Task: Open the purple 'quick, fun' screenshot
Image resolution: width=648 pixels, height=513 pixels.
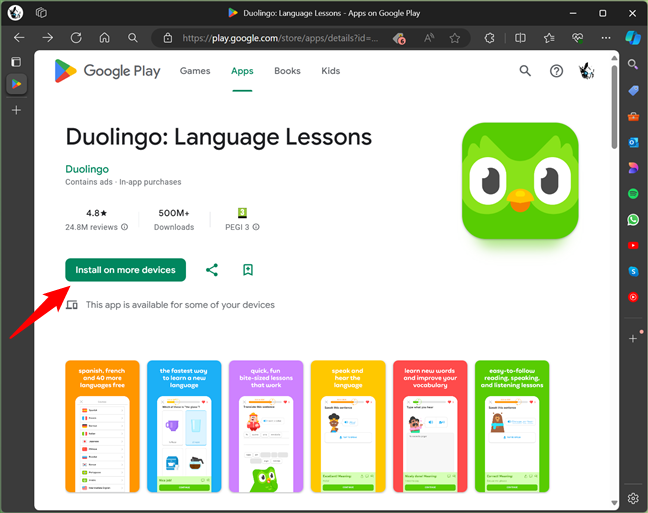Action: 266,426
